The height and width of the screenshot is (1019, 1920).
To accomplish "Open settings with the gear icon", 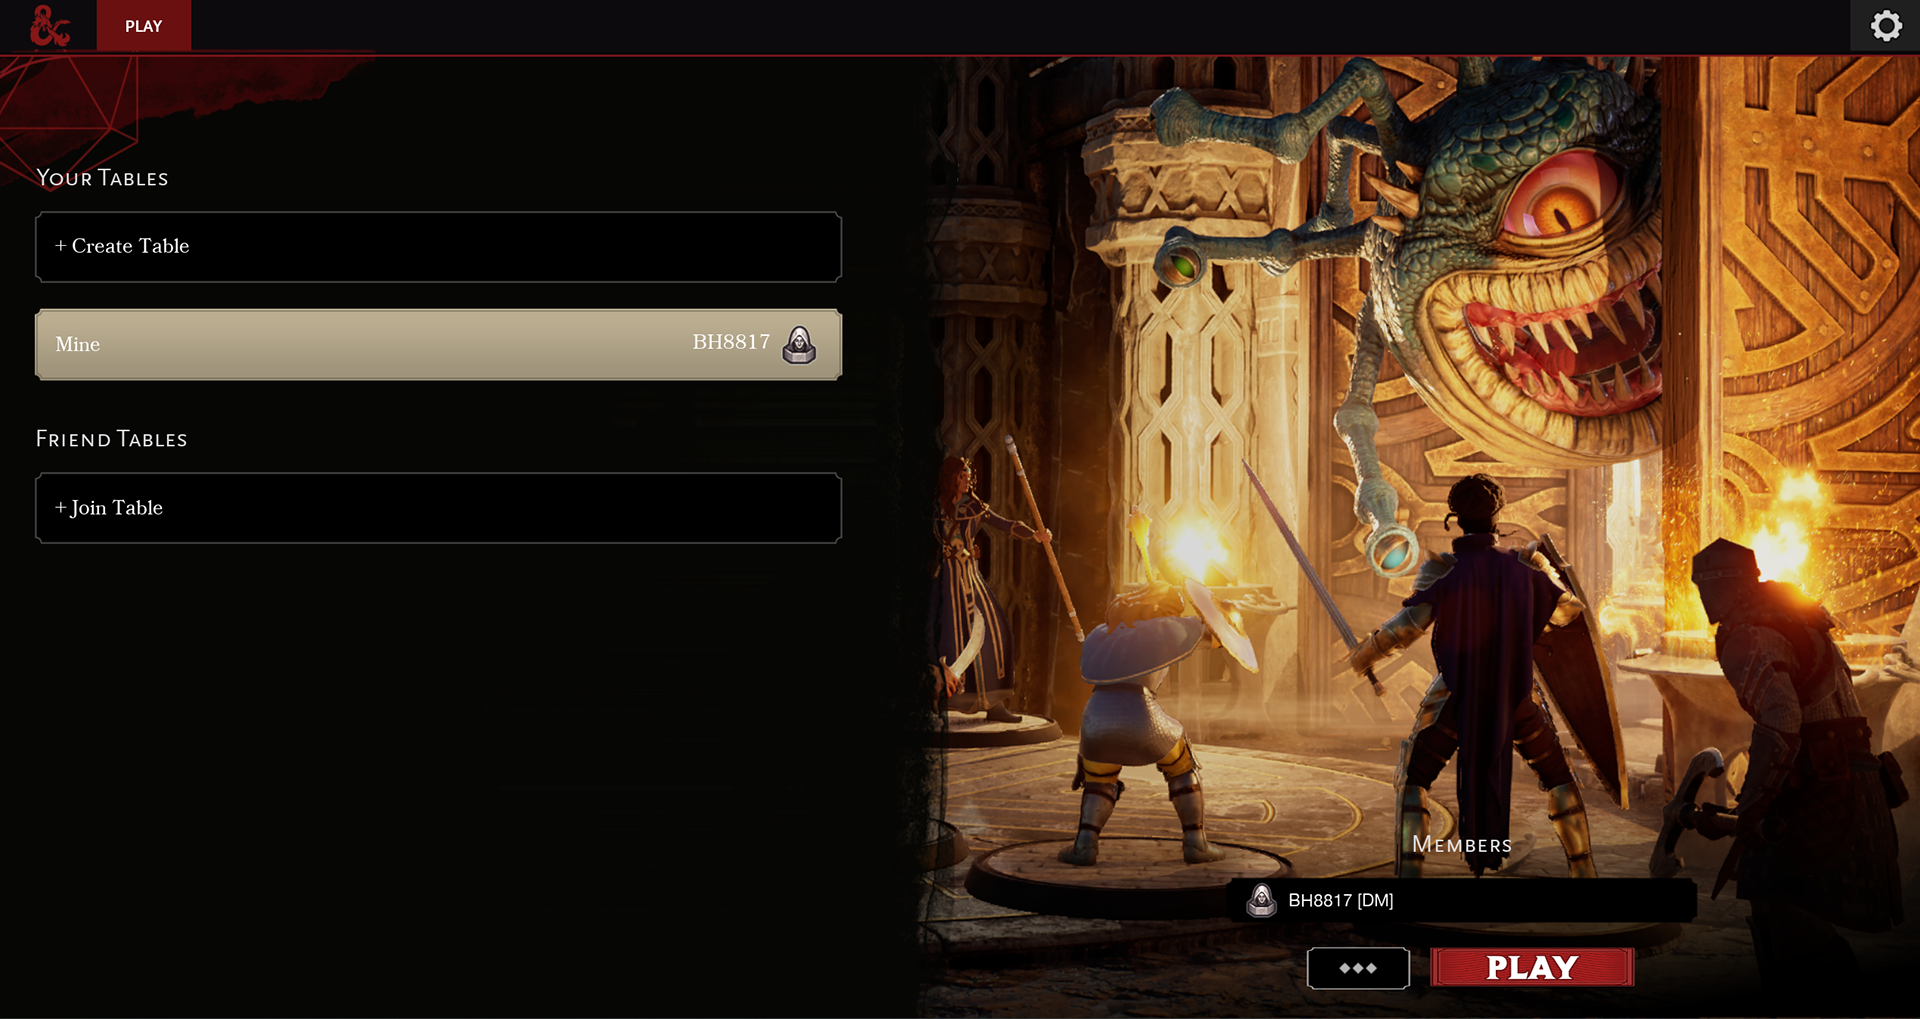I will pos(1885,25).
